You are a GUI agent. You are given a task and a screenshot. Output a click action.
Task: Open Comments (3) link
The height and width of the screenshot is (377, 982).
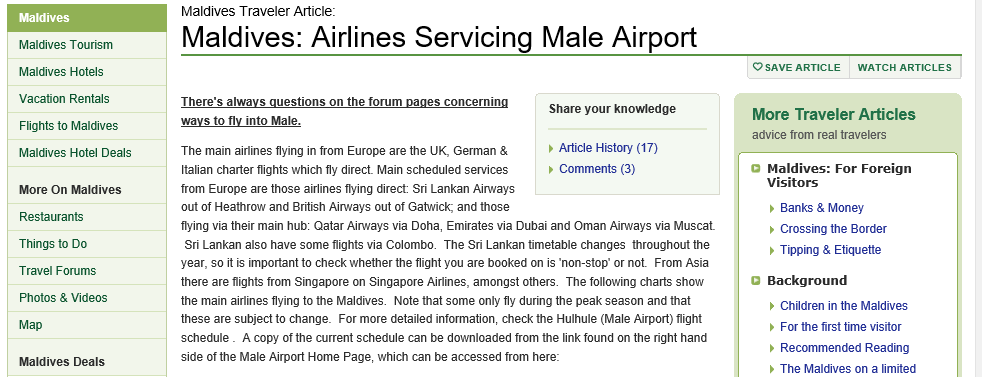(x=597, y=168)
